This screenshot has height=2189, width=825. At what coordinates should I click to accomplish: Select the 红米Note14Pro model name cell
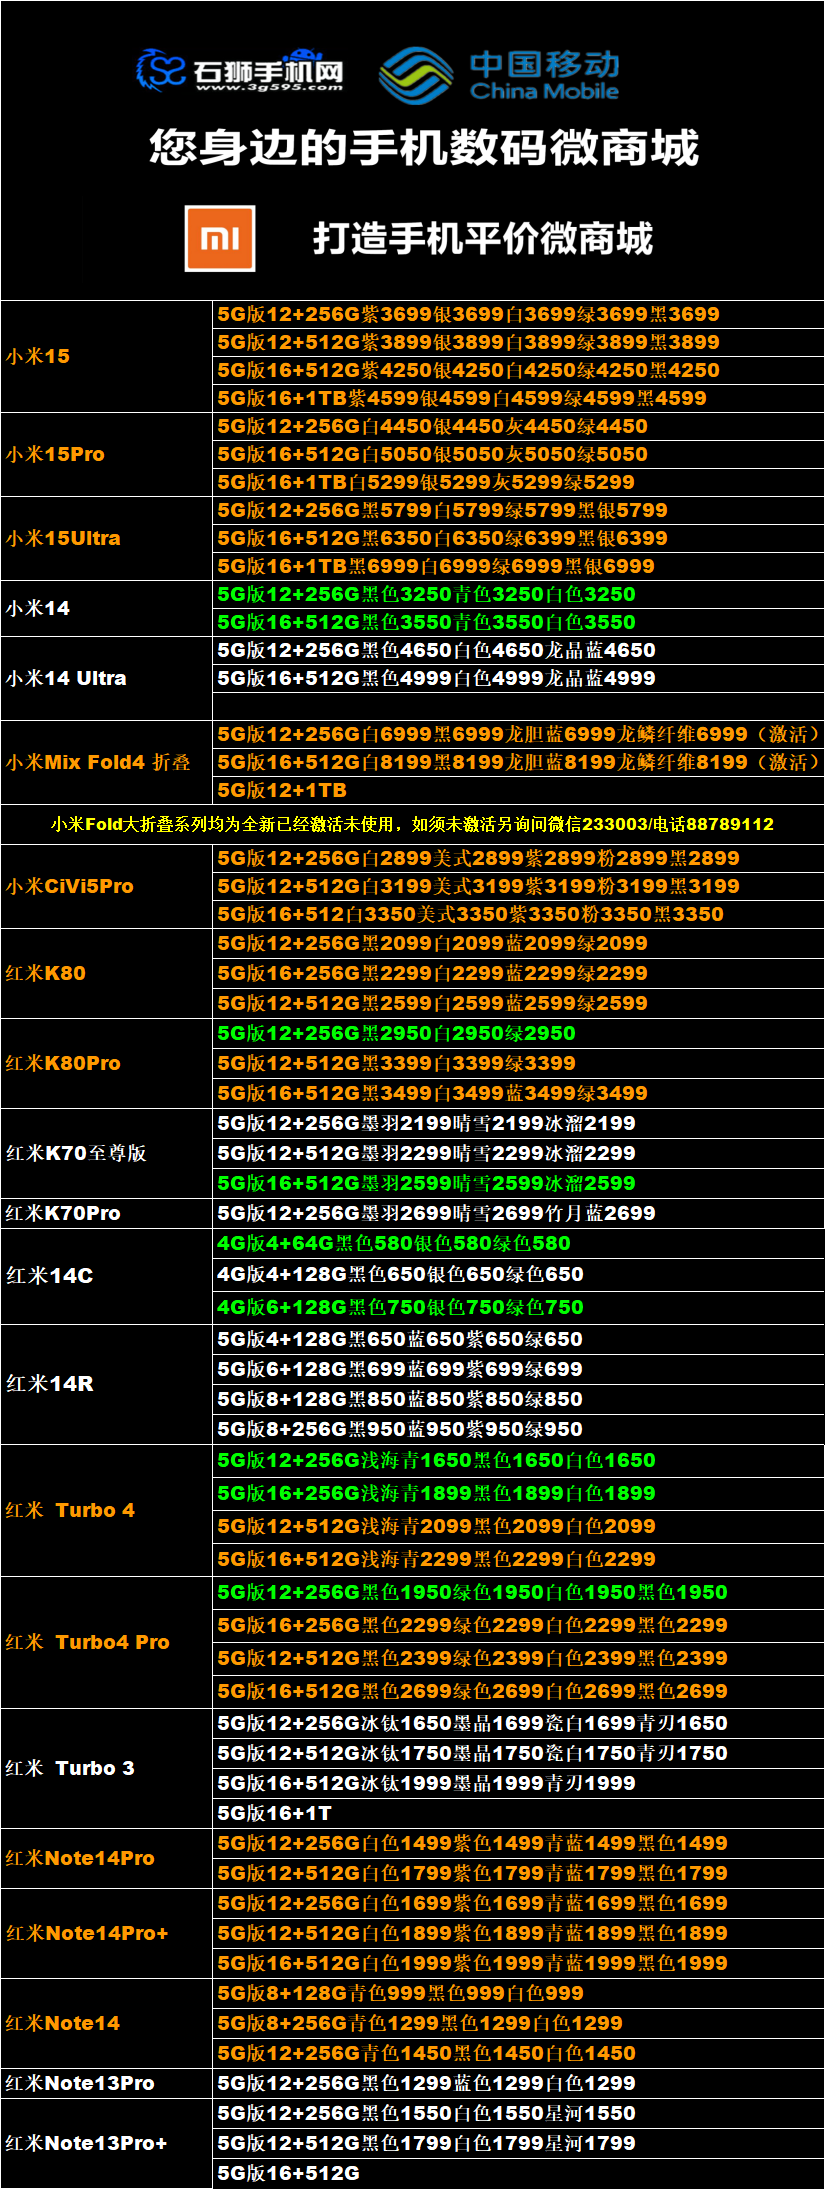(107, 1858)
